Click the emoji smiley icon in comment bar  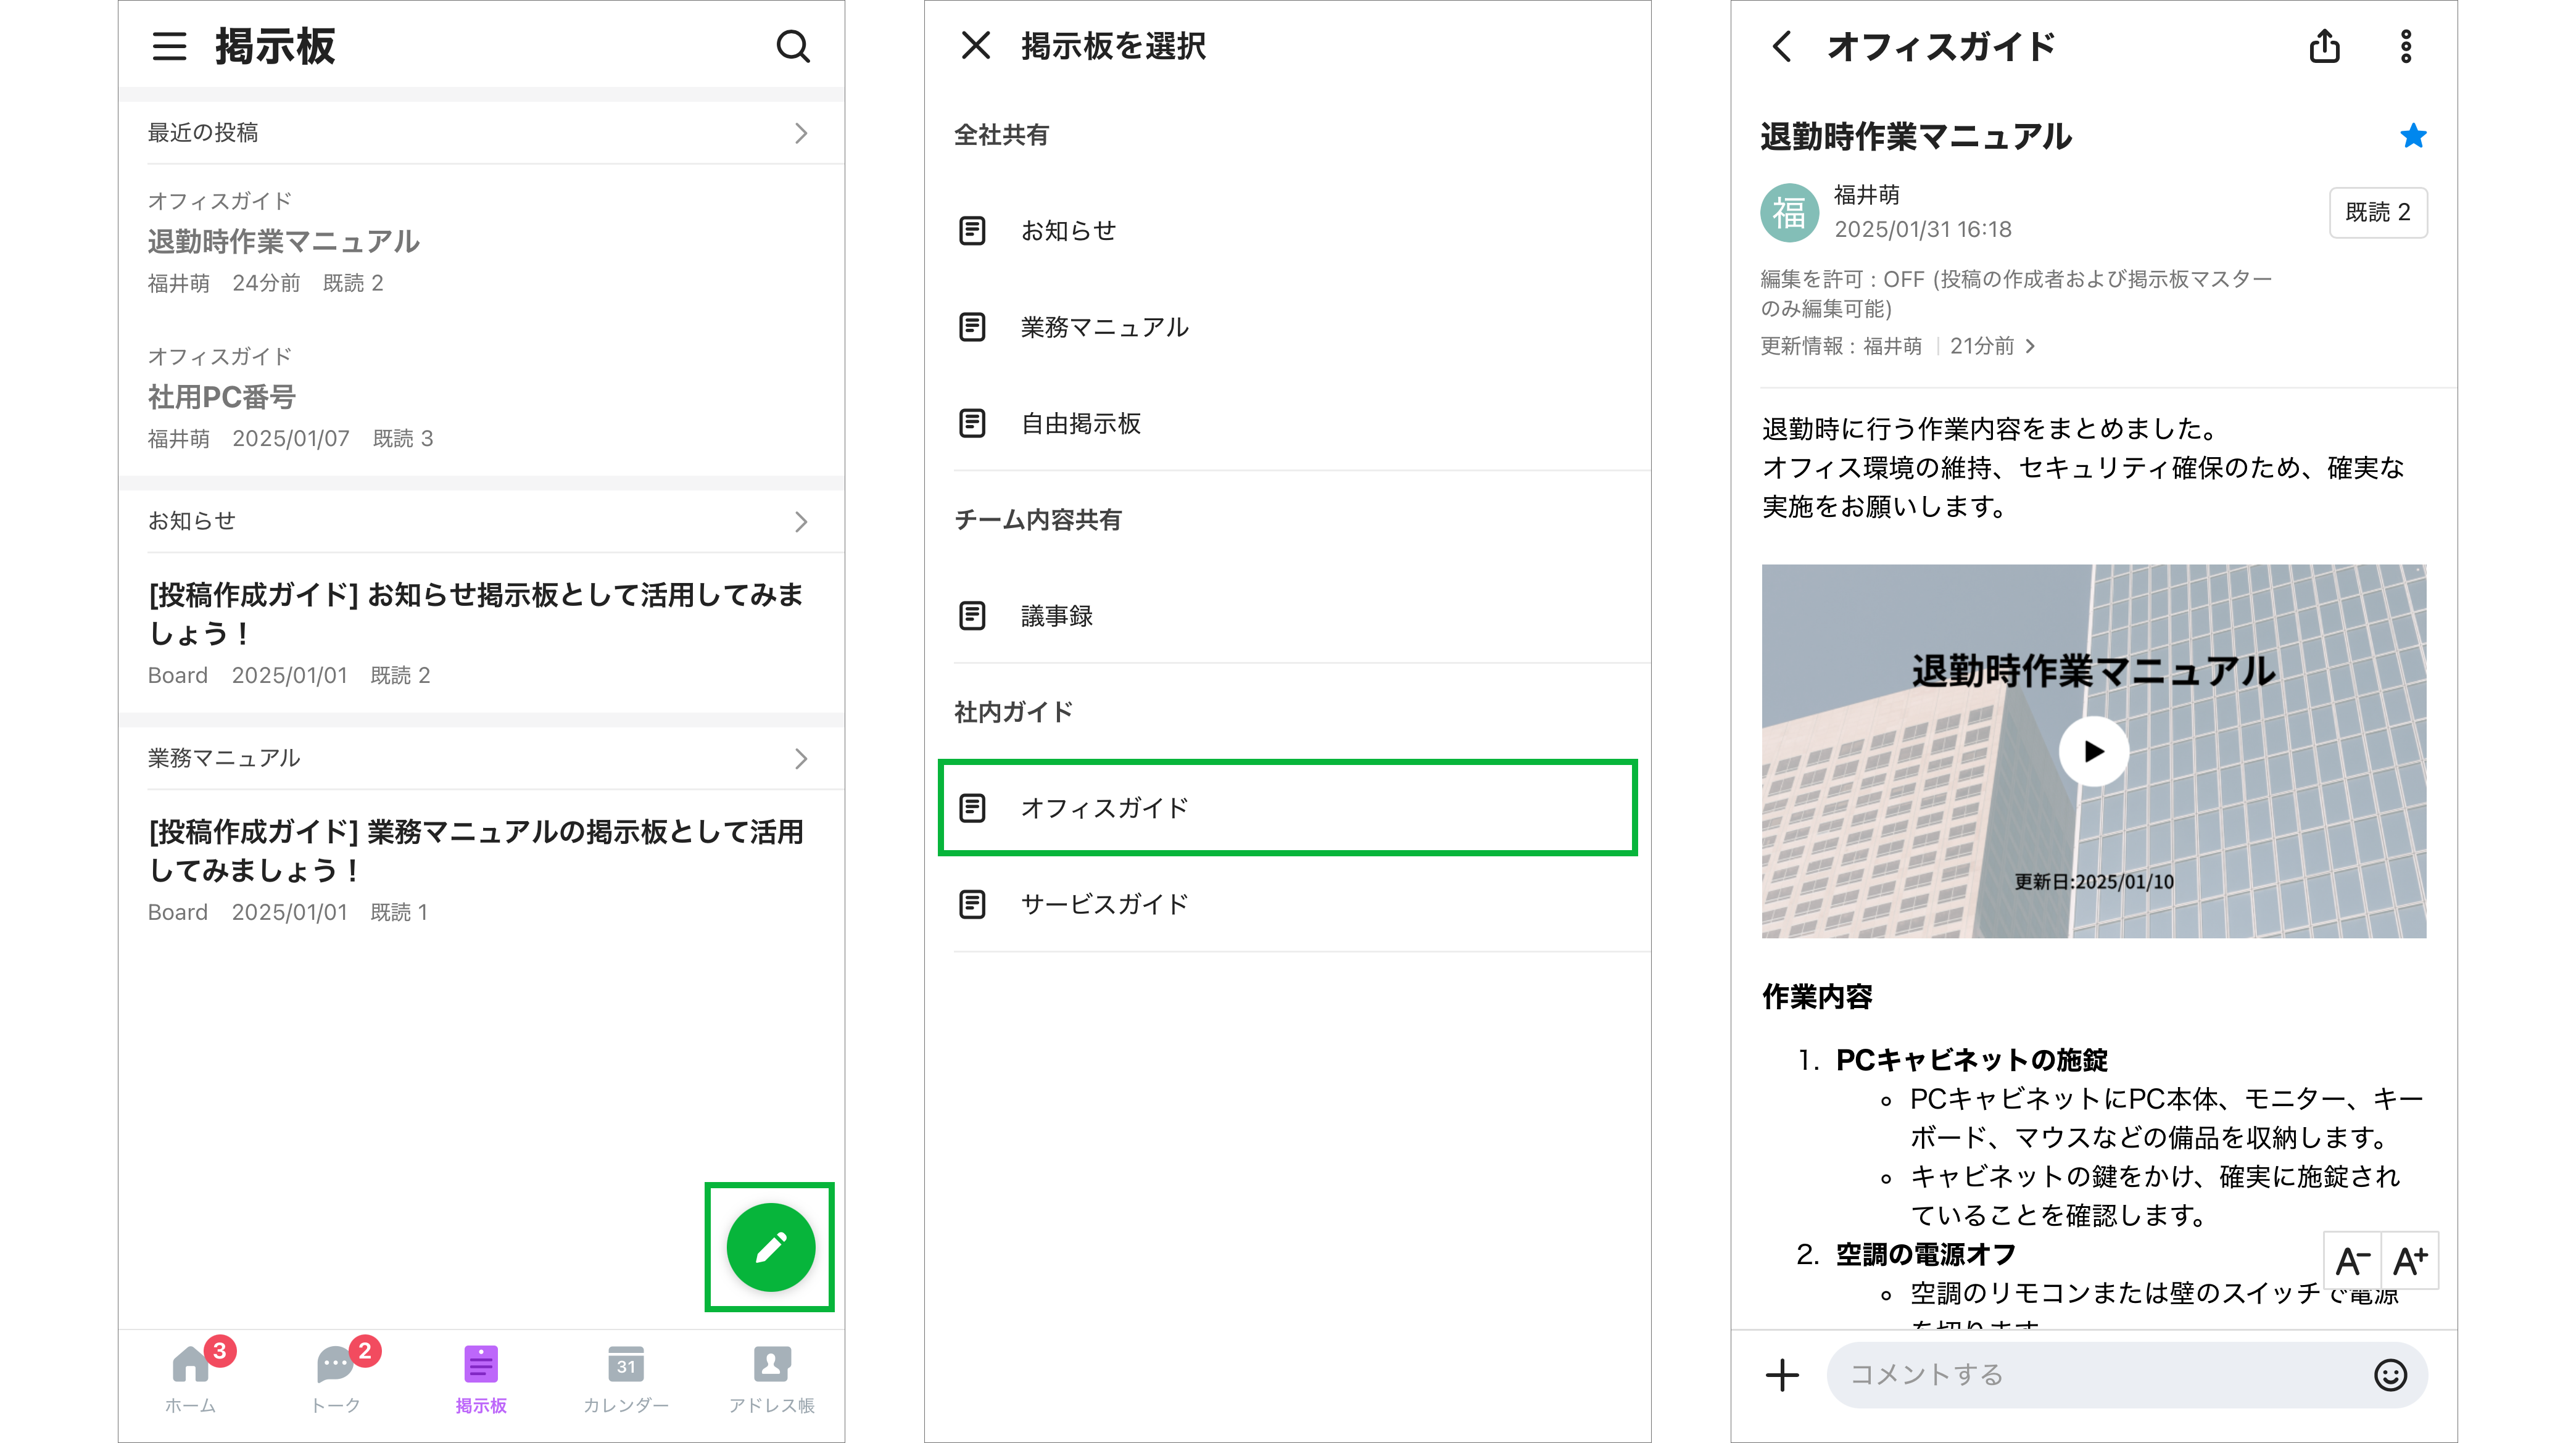[x=2390, y=1375]
